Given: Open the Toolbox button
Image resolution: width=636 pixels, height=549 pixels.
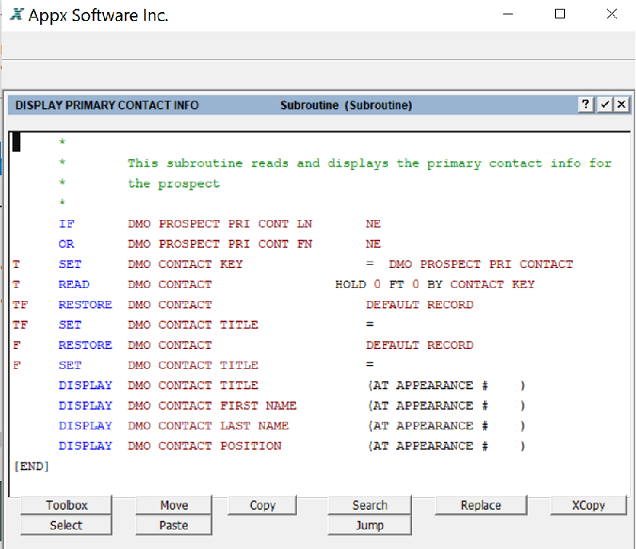Looking at the screenshot, I should pos(66,505).
